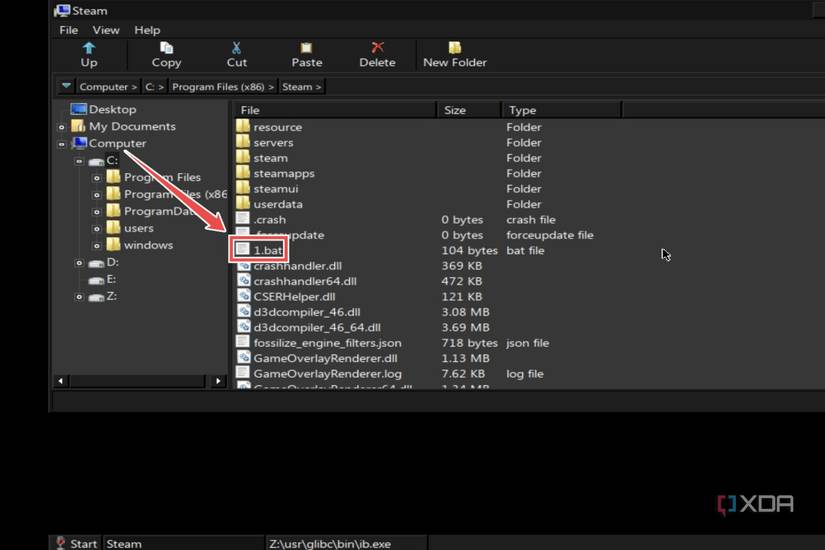Go to Program Files (x86) breadcrumb
The height and width of the screenshot is (550, 825).
(x=223, y=87)
